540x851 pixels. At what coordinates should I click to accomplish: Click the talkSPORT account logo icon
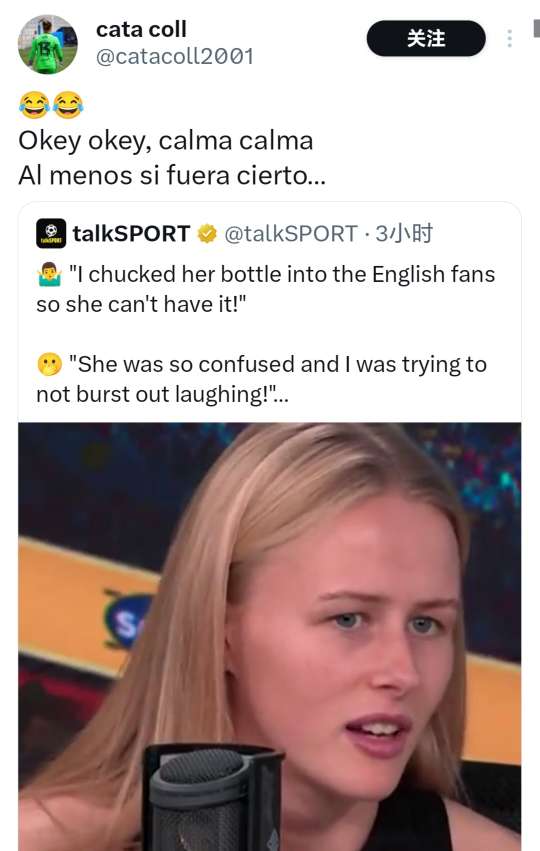(51, 234)
